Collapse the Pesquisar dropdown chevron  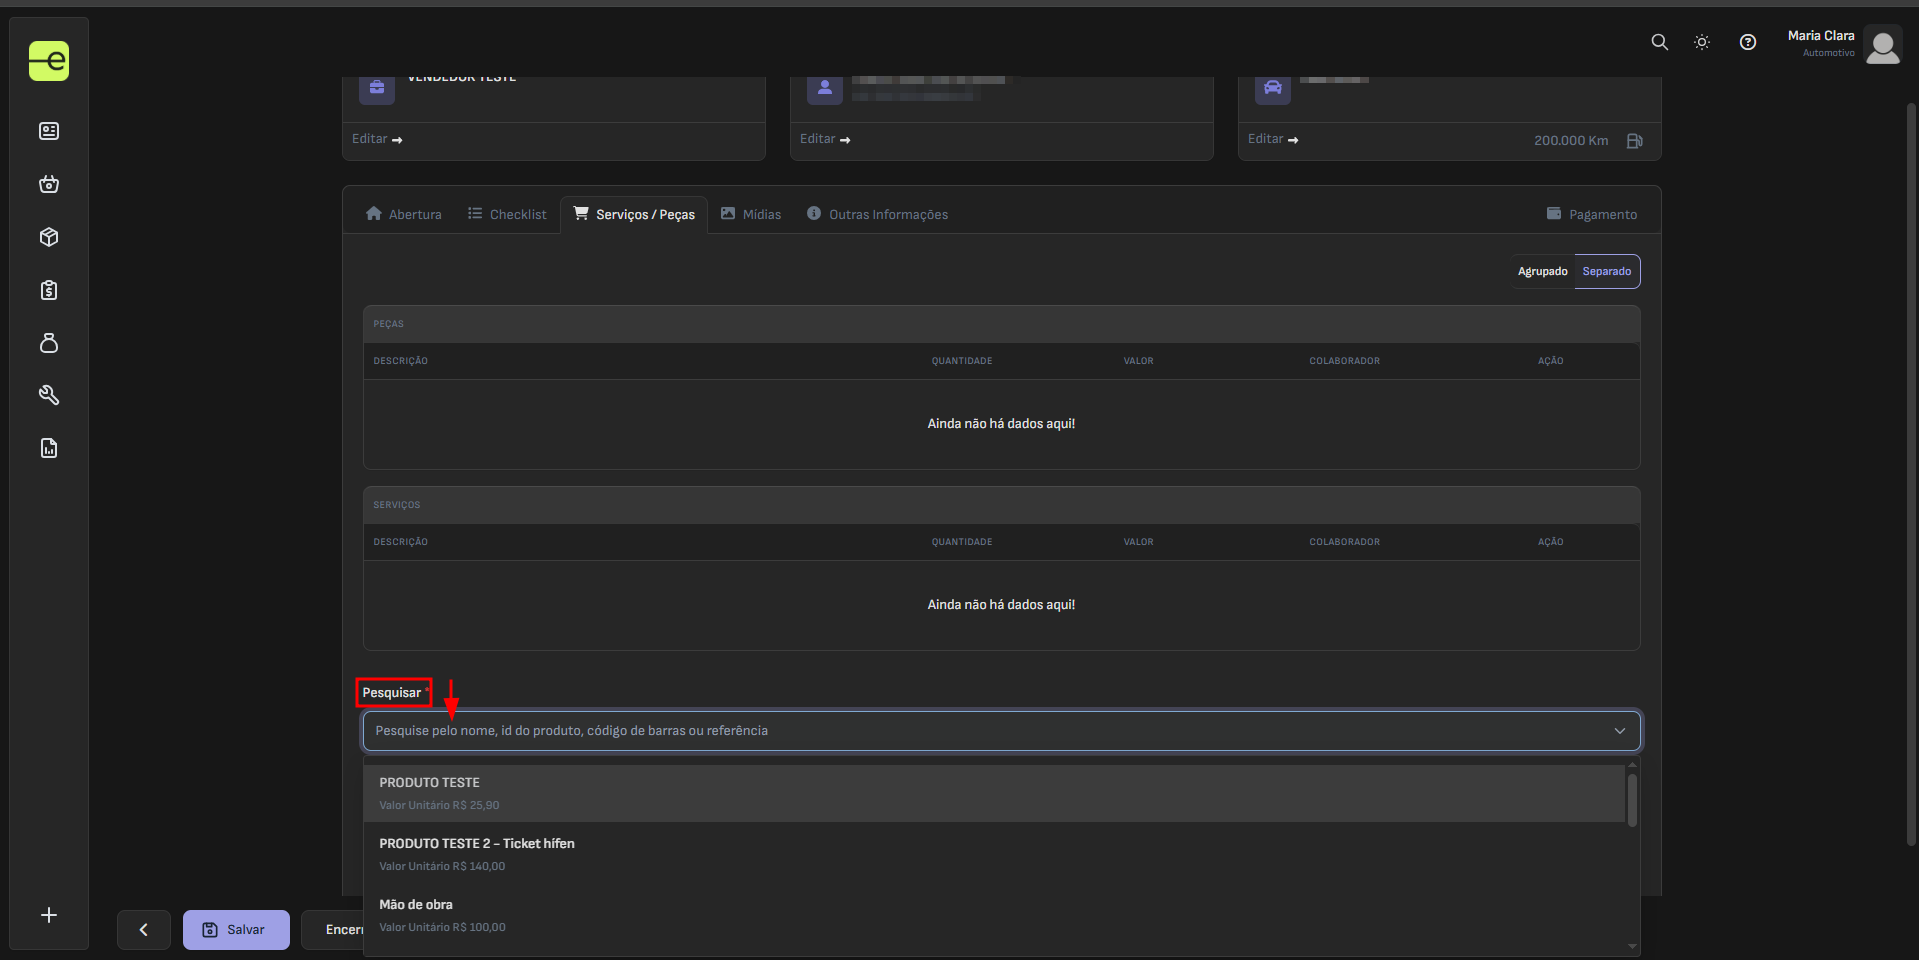pyautogui.click(x=1619, y=731)
